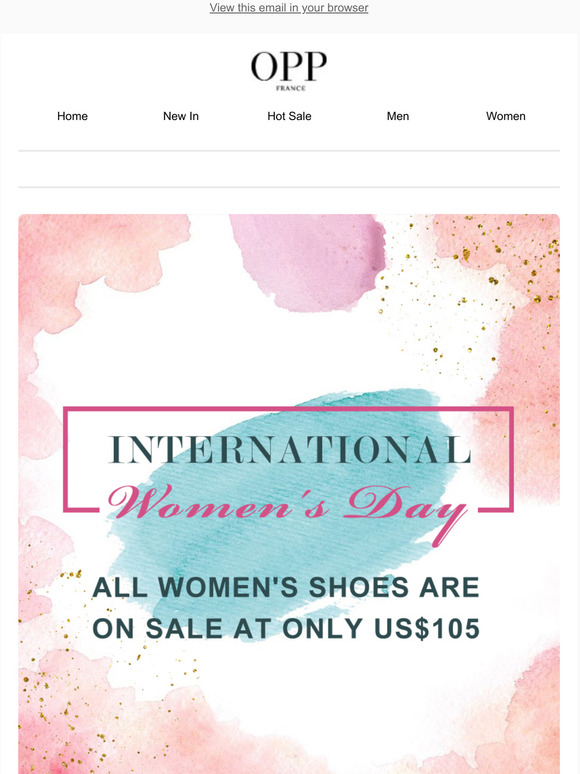Click the pink Women's Day script text

(288, 508)
